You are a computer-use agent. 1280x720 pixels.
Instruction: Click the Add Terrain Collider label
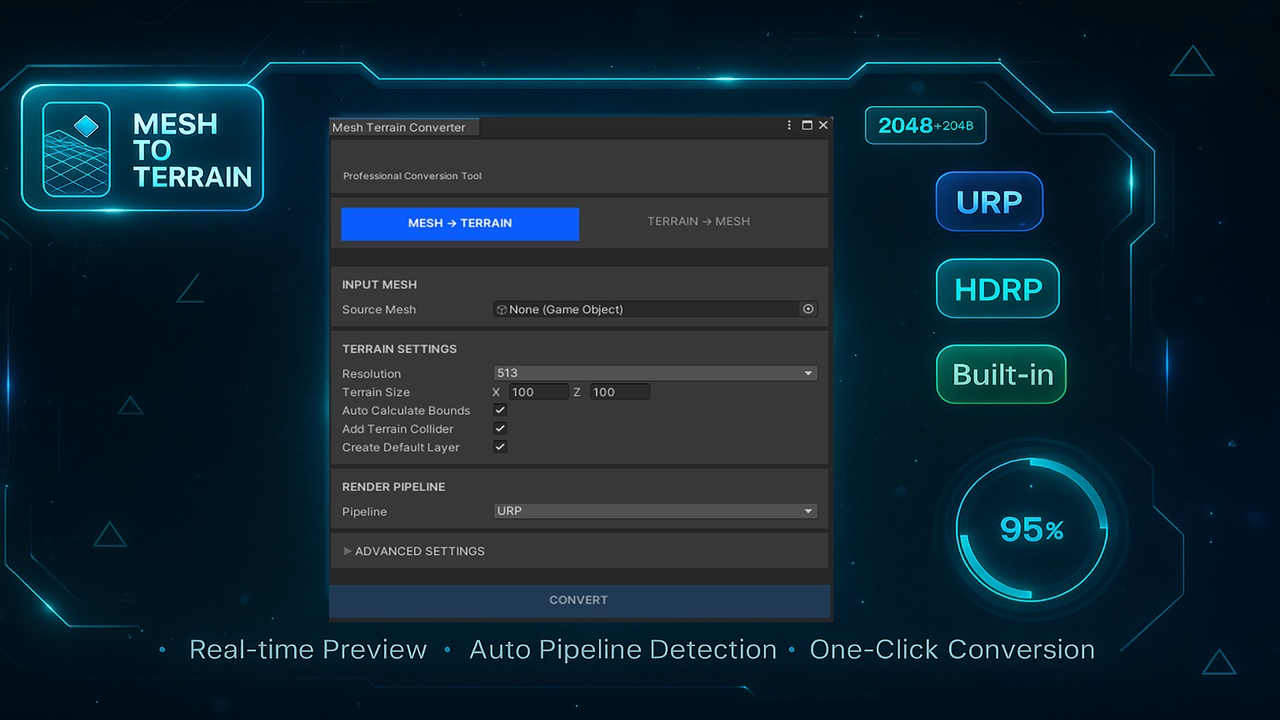click(x=398, y=429)
